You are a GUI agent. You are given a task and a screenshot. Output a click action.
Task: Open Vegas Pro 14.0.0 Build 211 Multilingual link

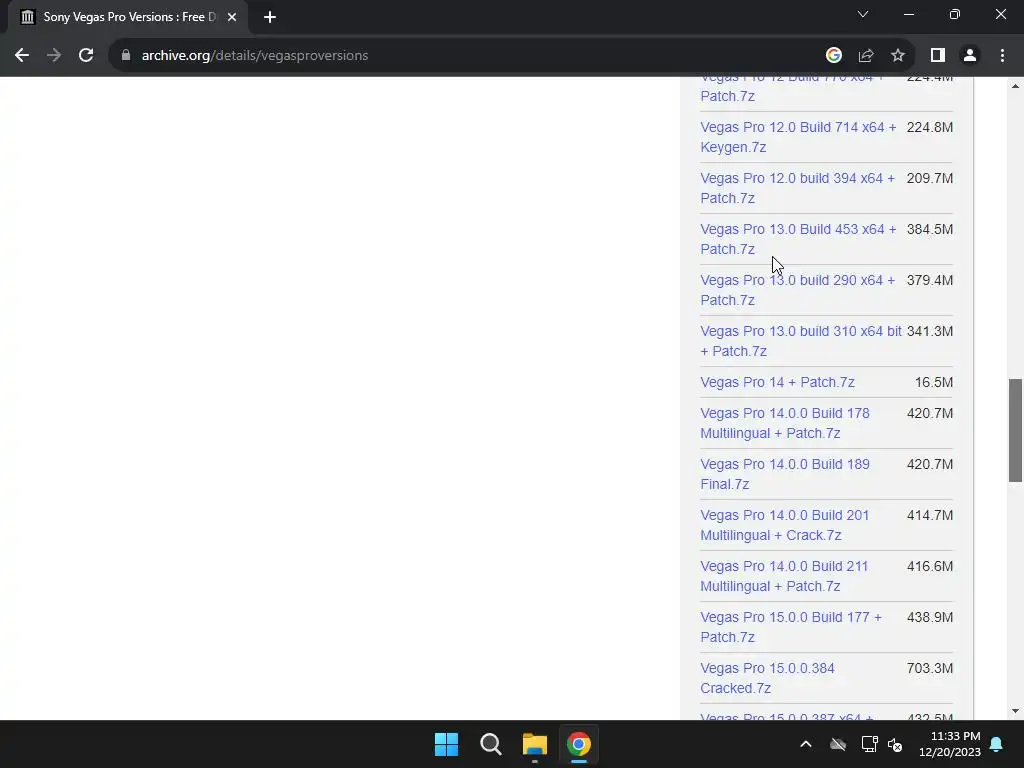point(784,576)
